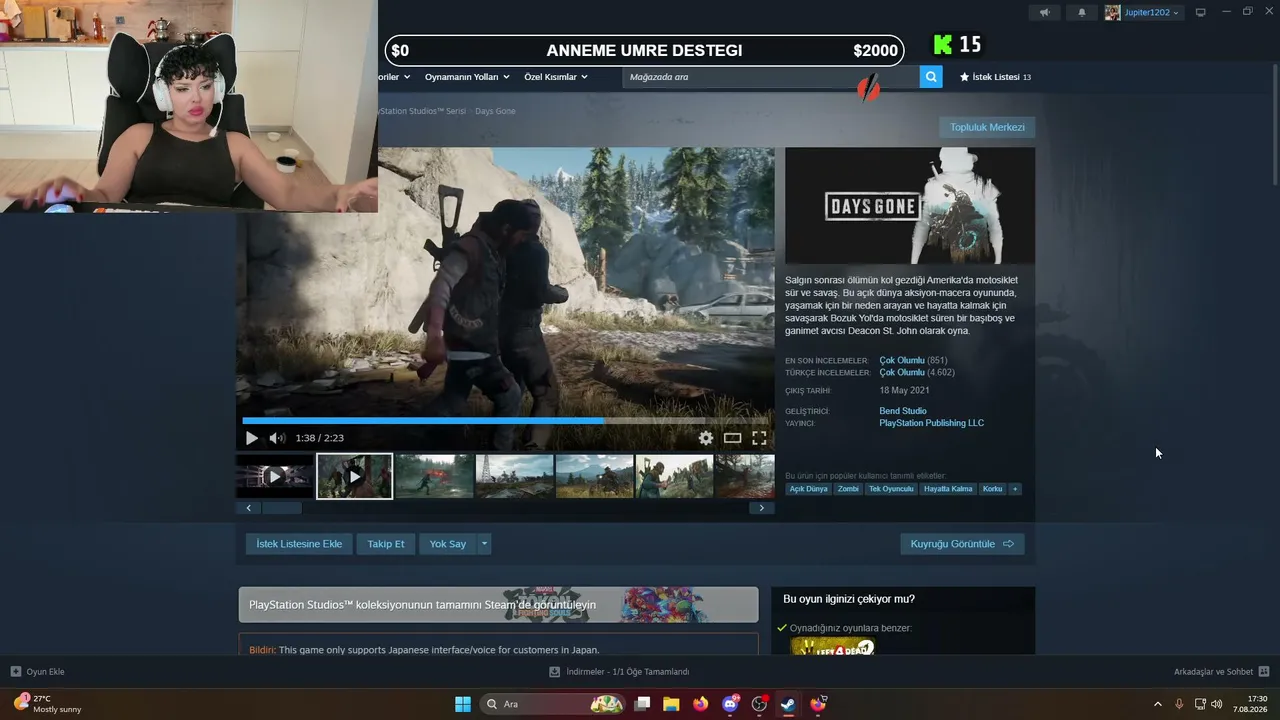Switch to Big Picture mode monitor icon
This screenshot has width=1280, height=720.
(x=1201, y=13)
